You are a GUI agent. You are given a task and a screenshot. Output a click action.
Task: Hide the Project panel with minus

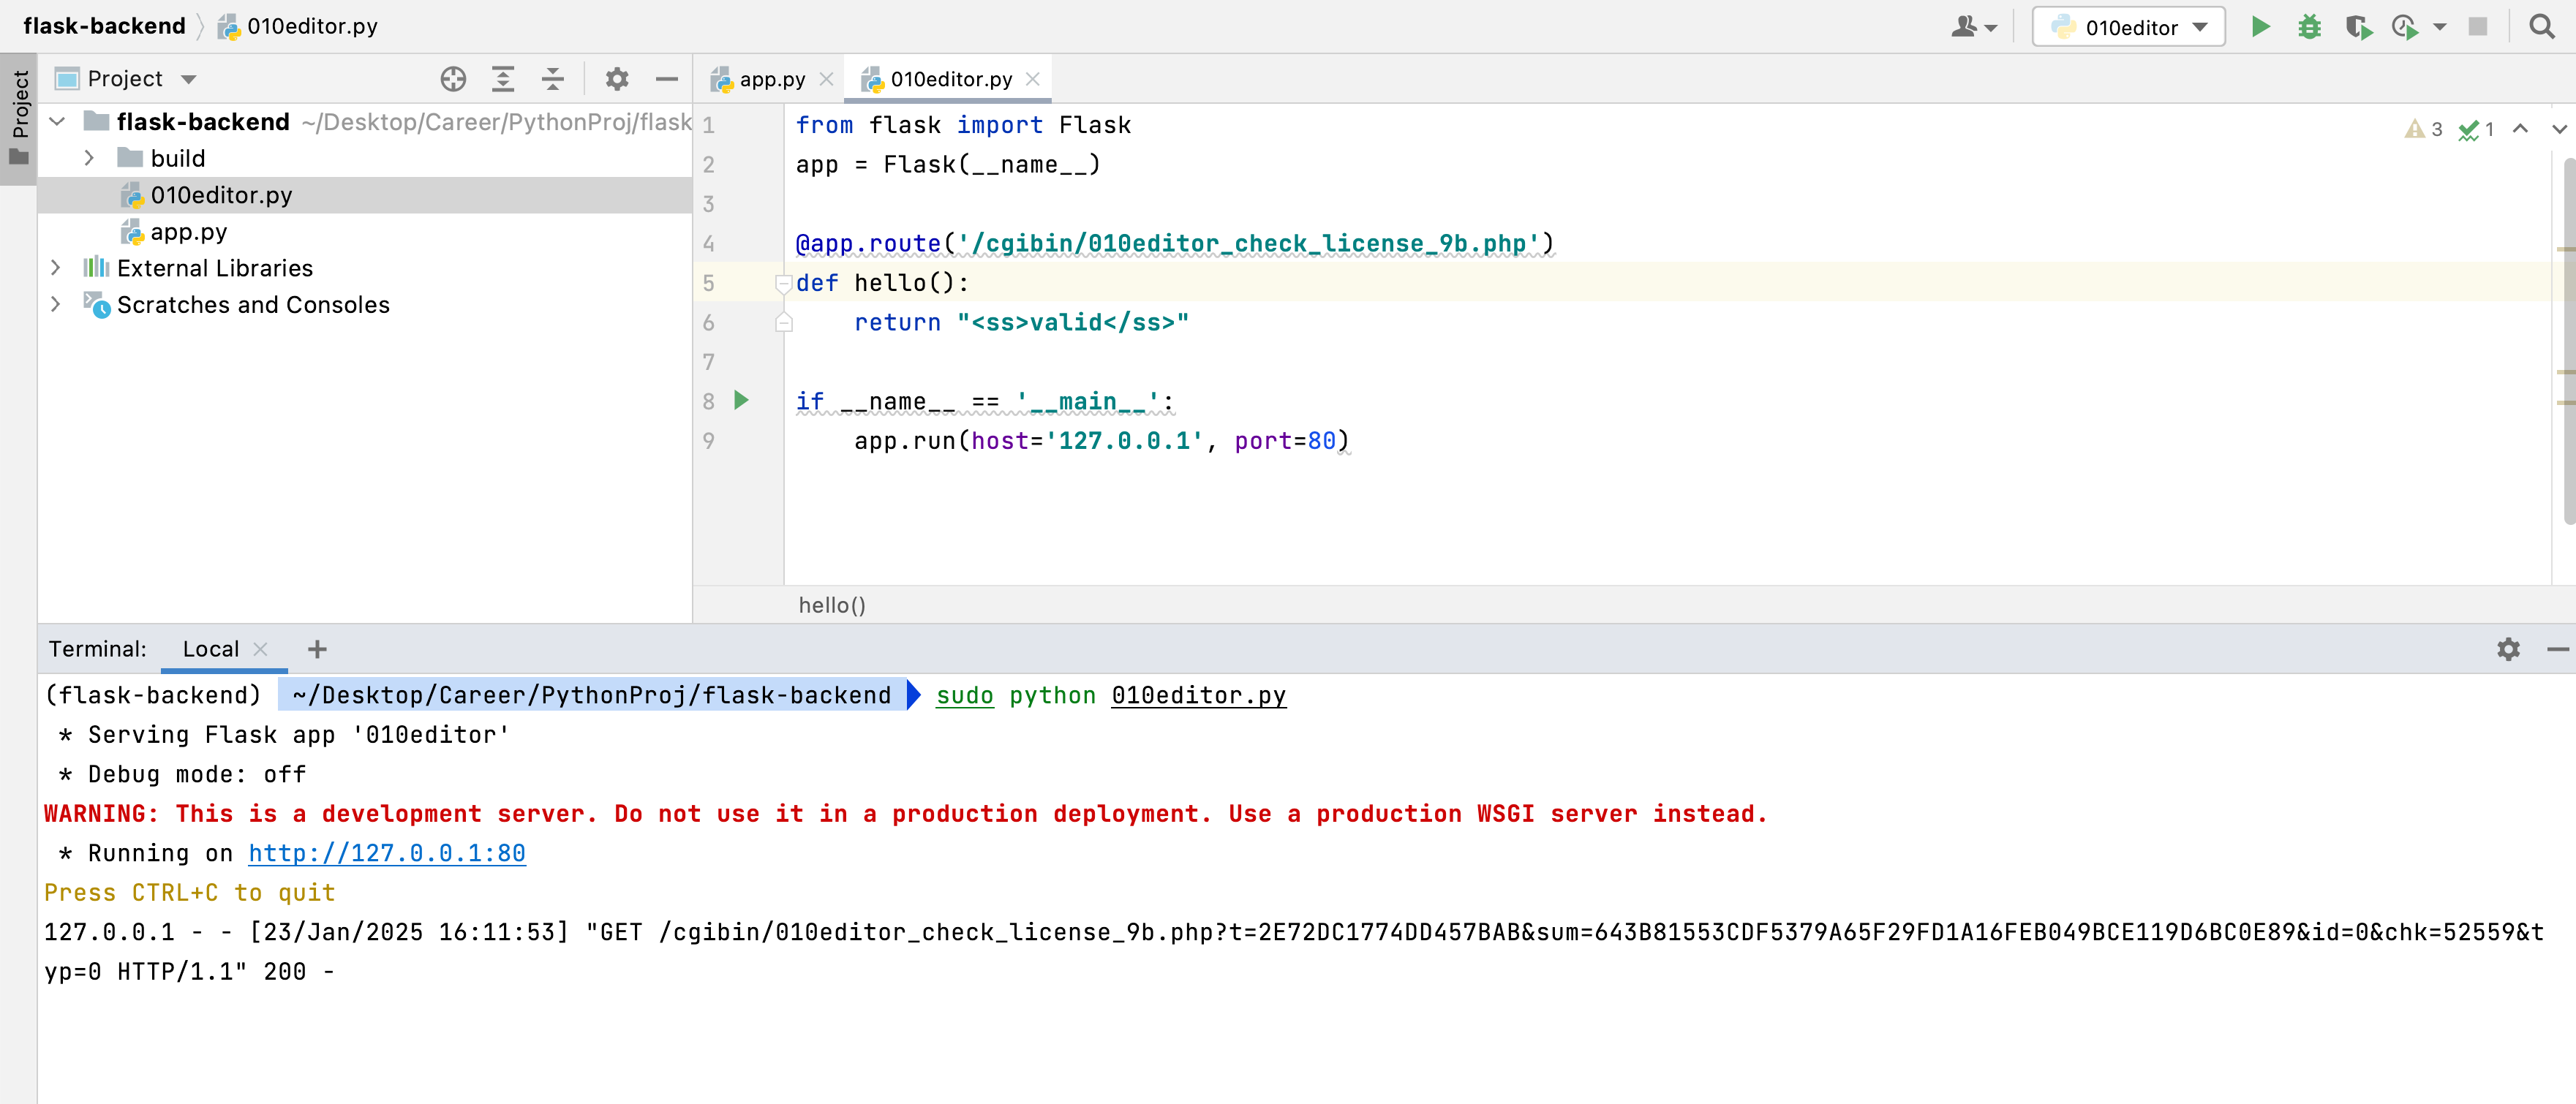(667, 79)
